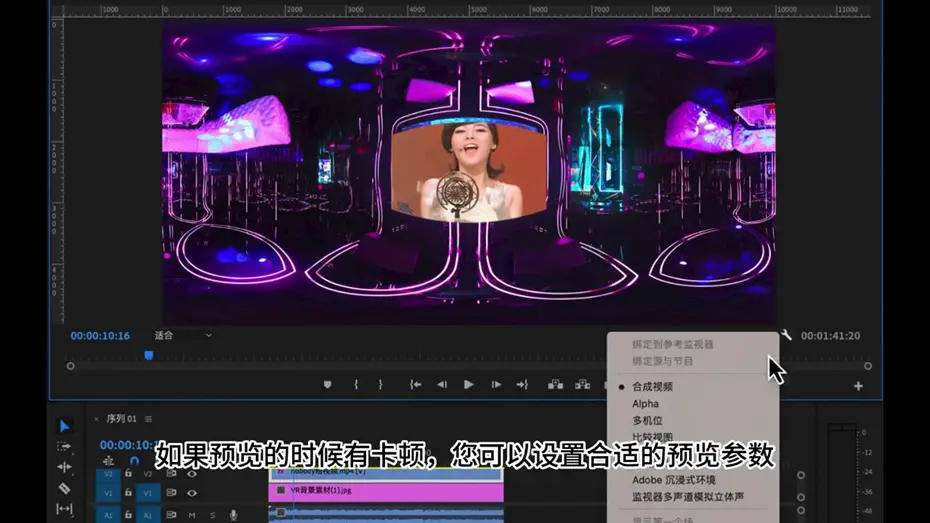Click left handle of monitor zoom scrollbar
Image resolution: width=930 pixels, height=523 pixels.
pyautogui.click(x=71, y=366)
